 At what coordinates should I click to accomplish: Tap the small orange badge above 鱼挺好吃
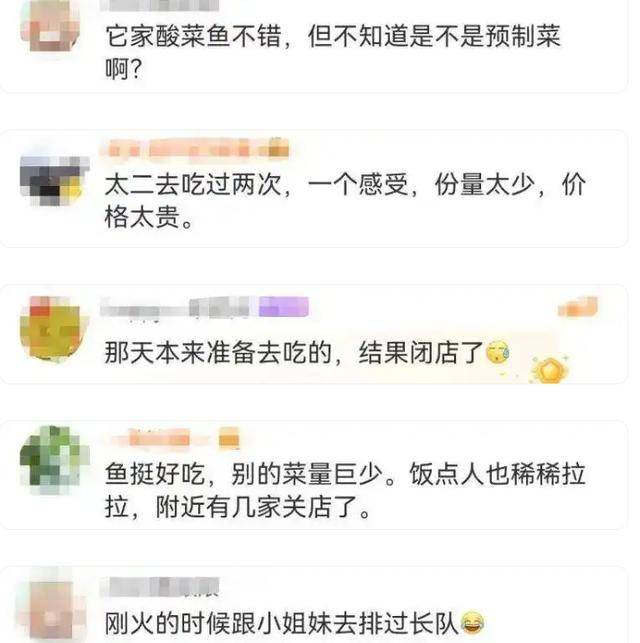229,438
